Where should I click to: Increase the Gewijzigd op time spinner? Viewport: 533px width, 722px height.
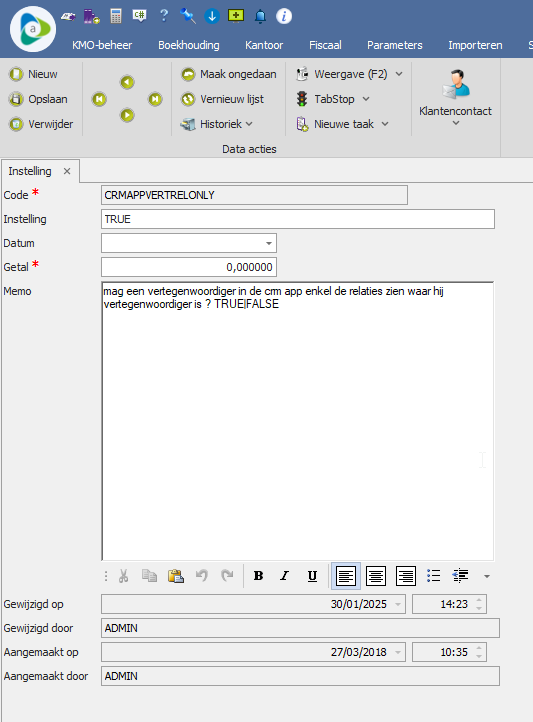point(479,600)
